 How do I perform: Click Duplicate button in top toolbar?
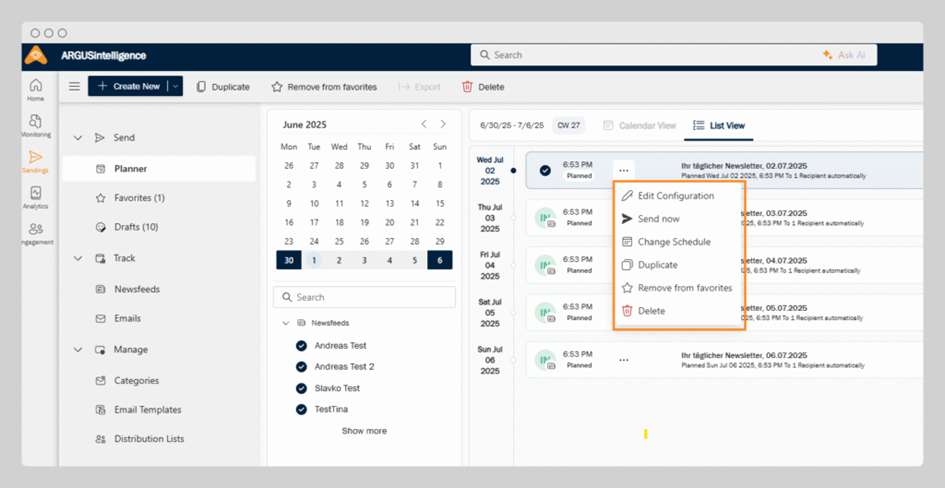click(x=223, y=87)
